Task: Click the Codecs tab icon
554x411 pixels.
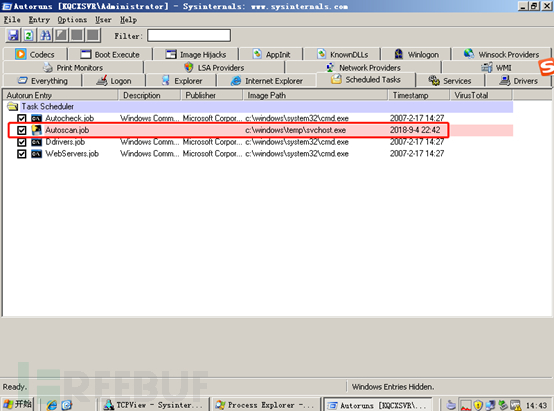Action: [20, 54]
